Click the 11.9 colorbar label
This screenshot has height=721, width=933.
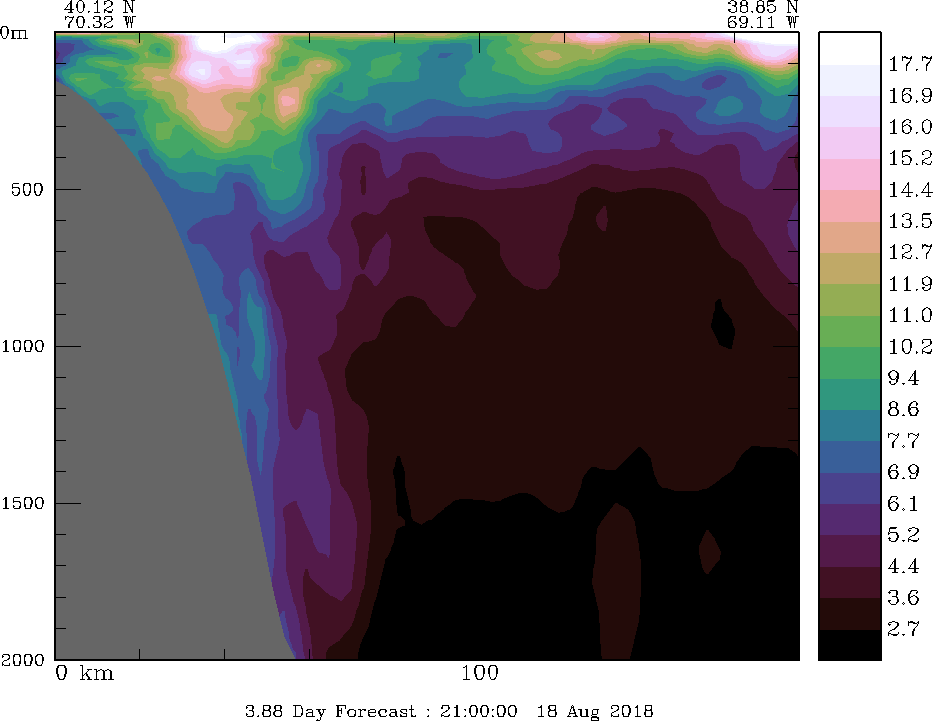909,284
